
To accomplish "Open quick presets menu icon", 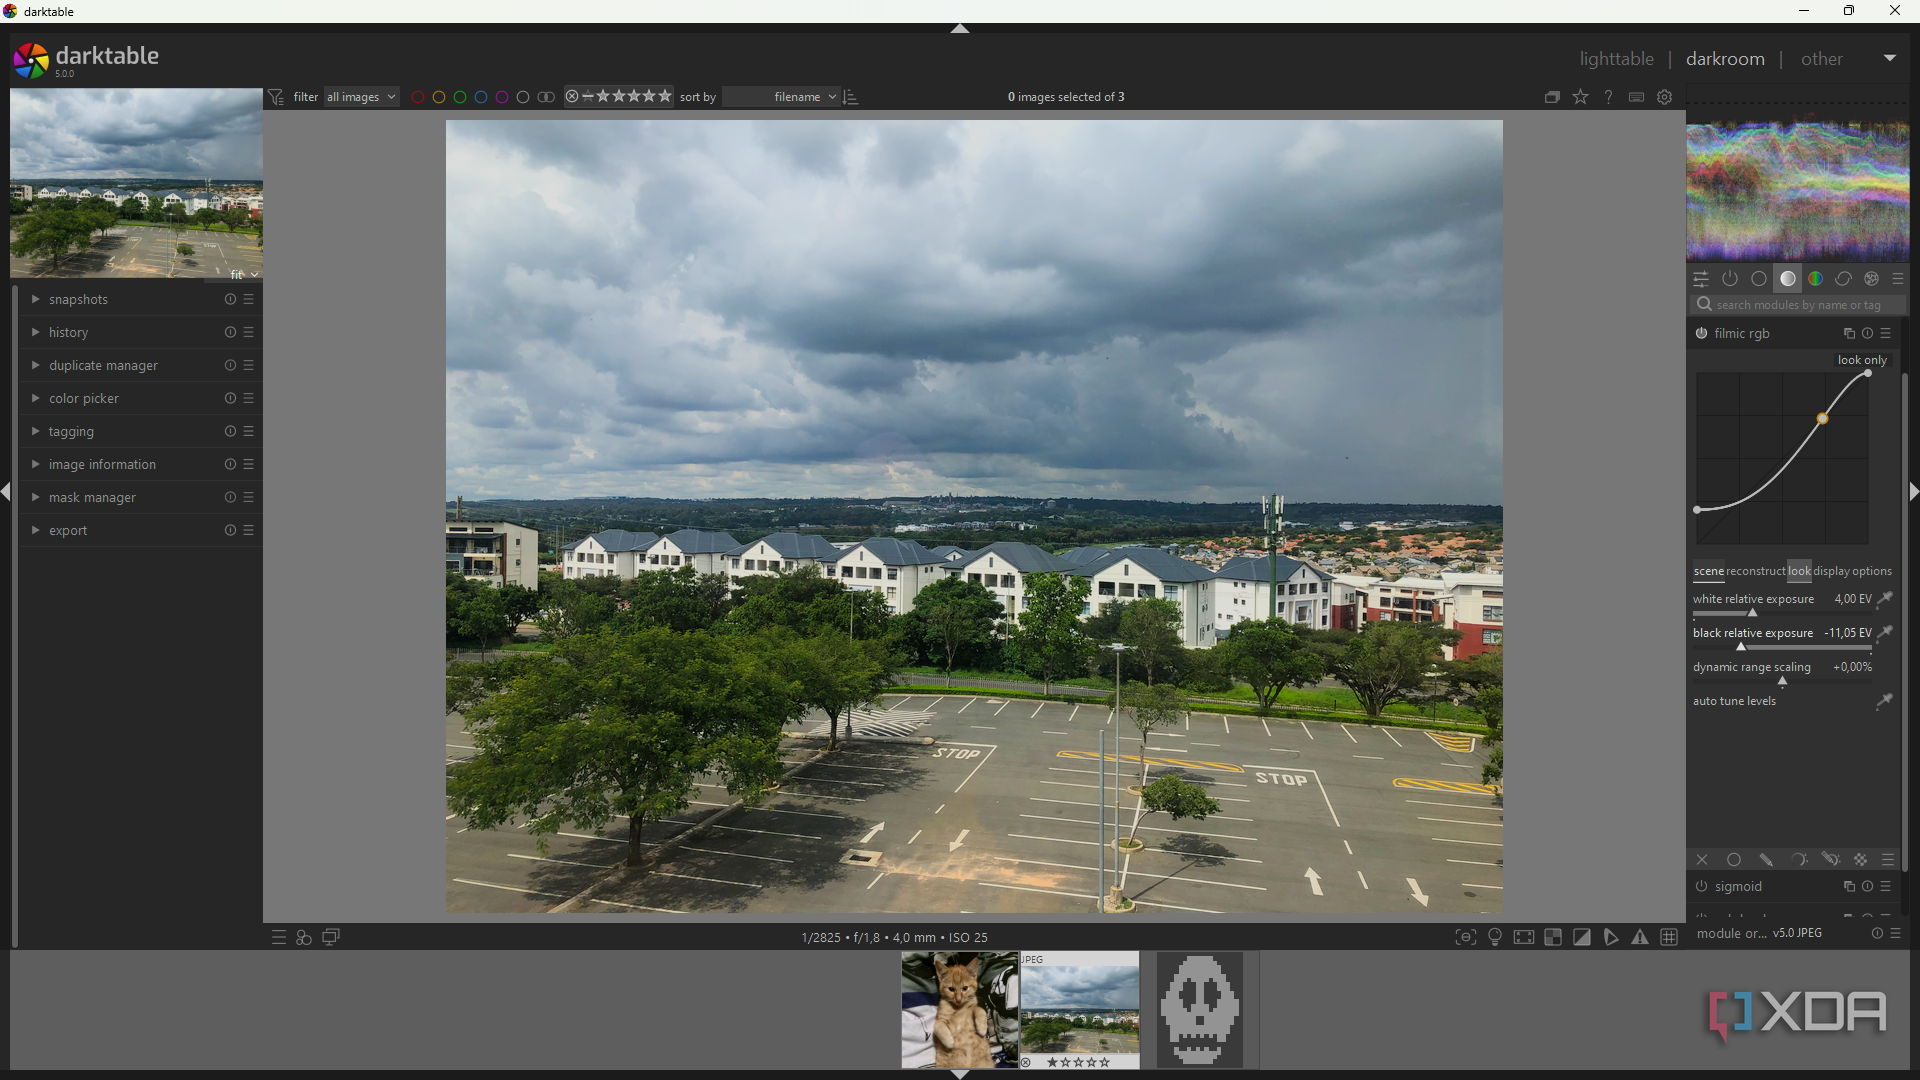I will click(x=279, y=937).
